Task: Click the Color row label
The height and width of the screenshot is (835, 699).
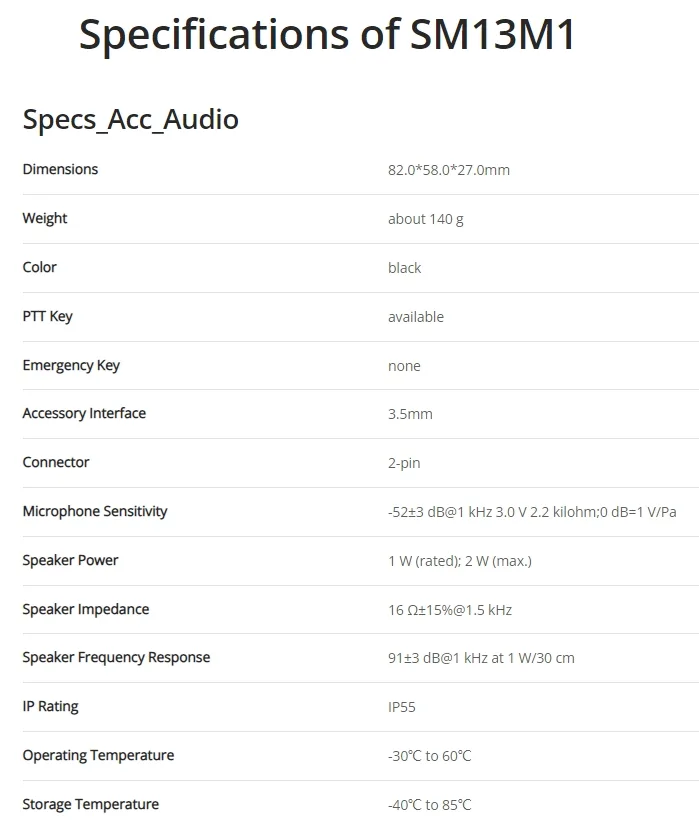Action: point(39,267)
